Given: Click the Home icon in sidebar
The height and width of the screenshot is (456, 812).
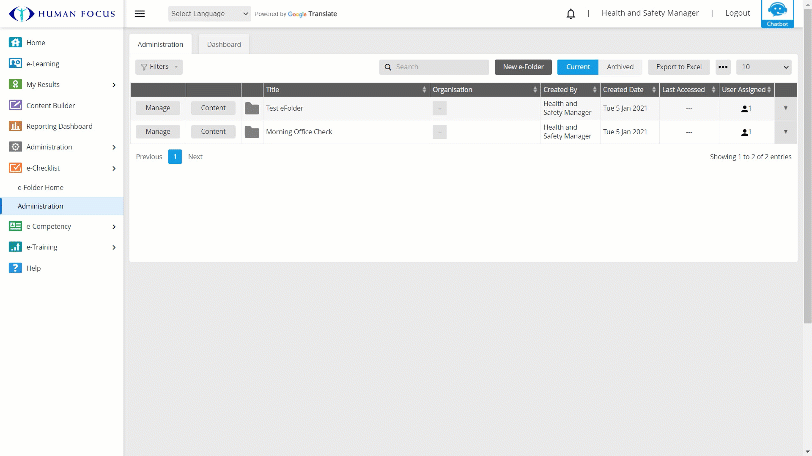Looking at the screenshot, I should 15,43.
